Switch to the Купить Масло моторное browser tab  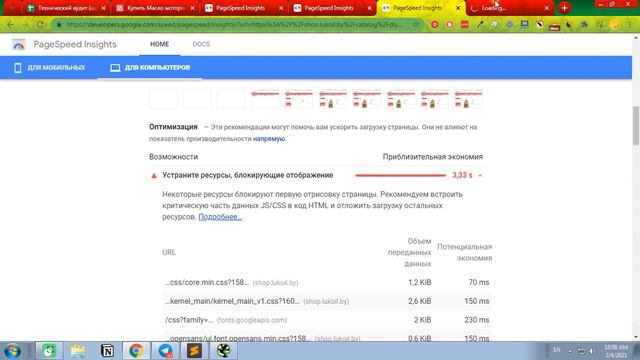coord(155,8)
